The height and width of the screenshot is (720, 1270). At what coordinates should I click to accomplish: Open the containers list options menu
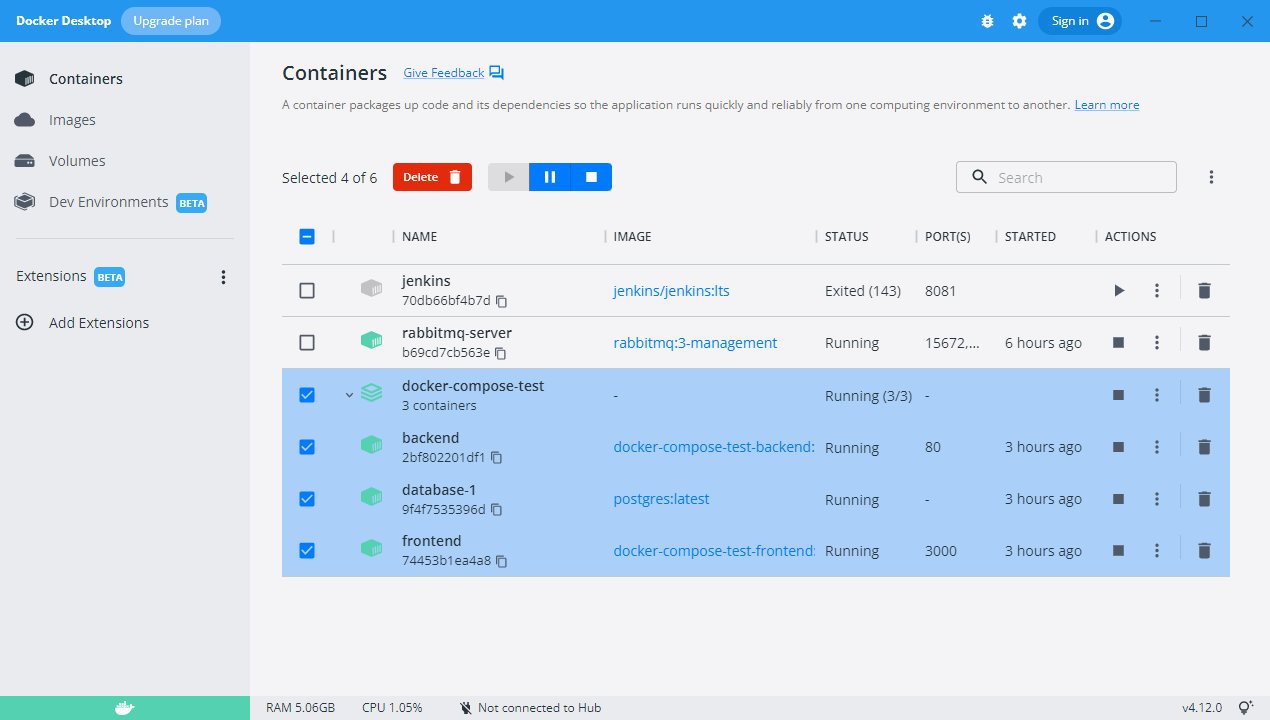(1211, 176)
